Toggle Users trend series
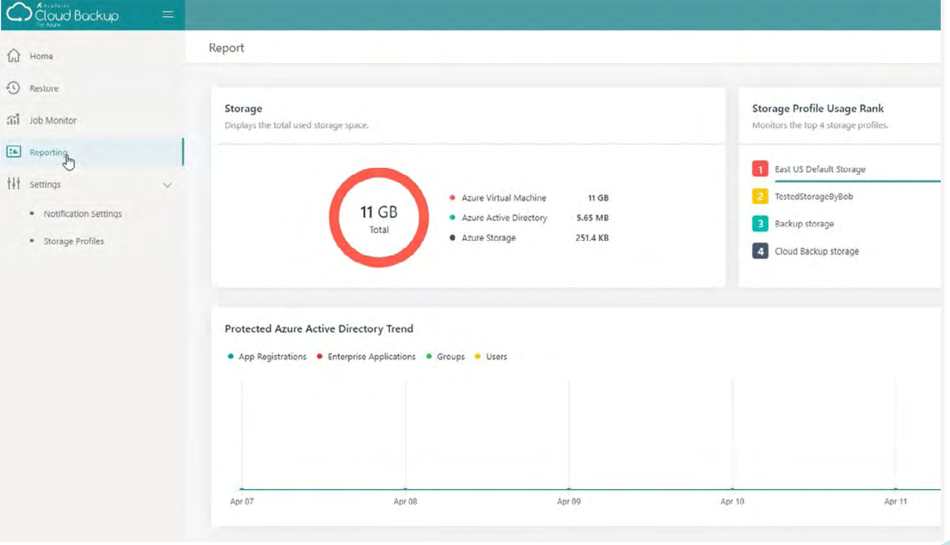This screenshot has width=950, height=545. (x=491, y=357)
